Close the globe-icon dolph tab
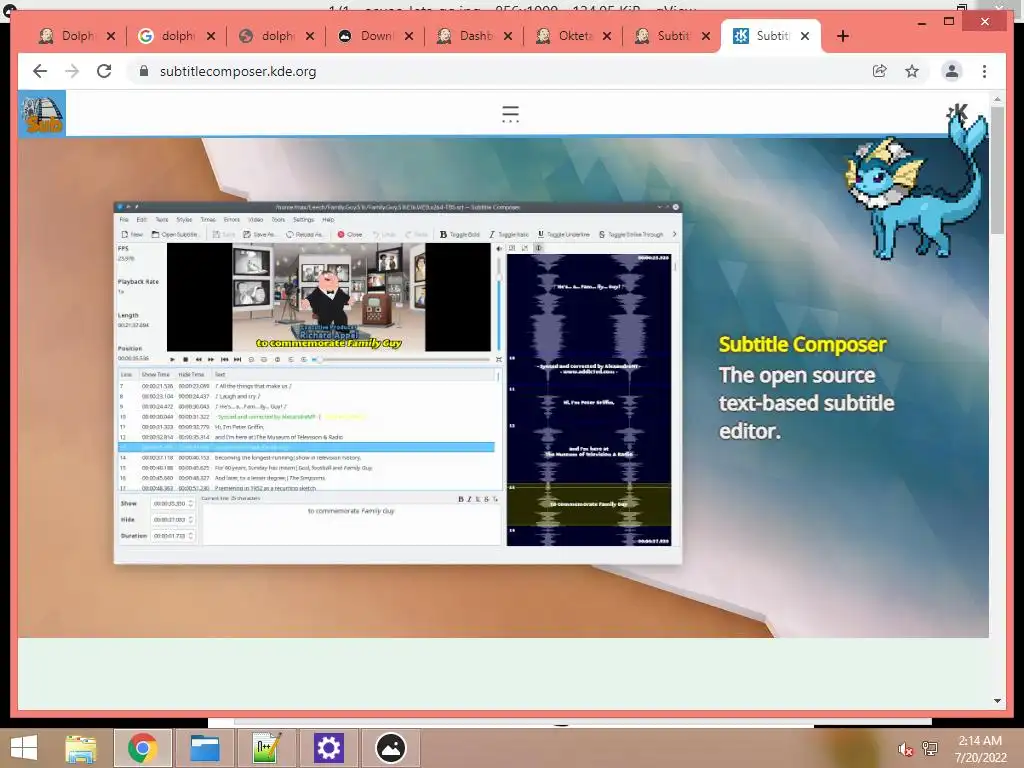Screen dimensions: 1024x768 pyautogui.click(x=310, y=36)
